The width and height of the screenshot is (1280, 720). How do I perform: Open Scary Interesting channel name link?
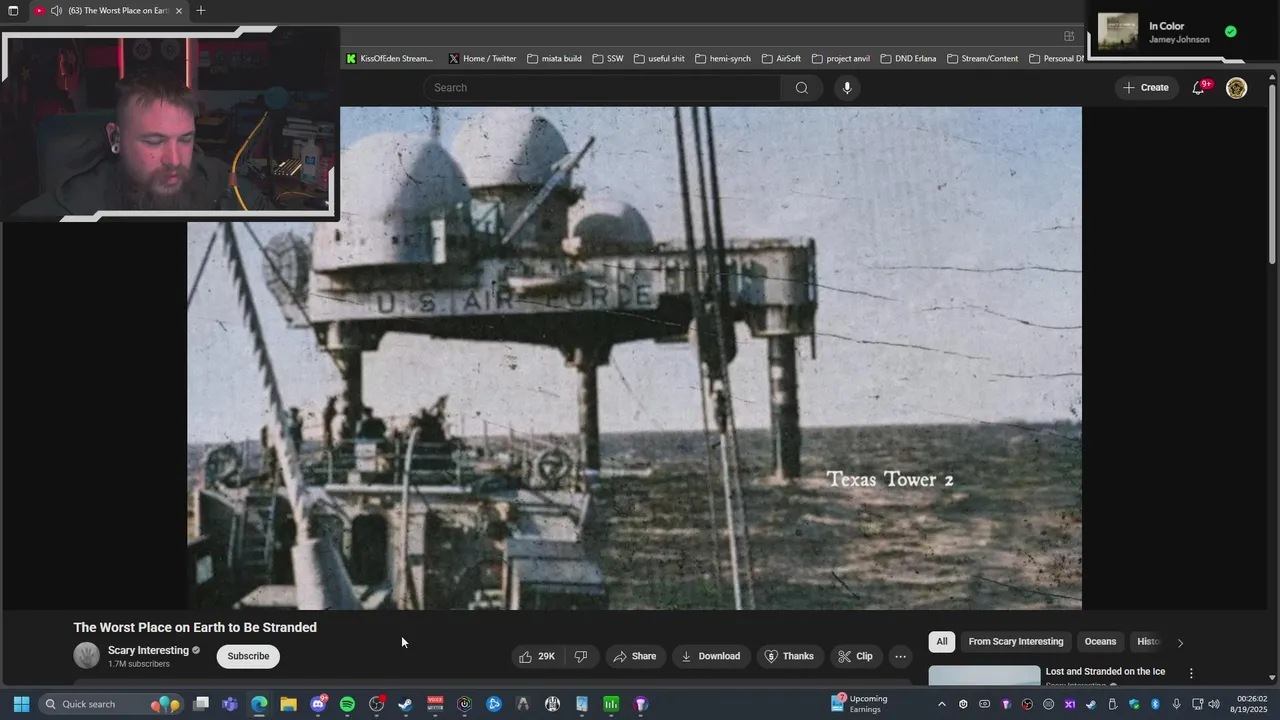[148, 651]
